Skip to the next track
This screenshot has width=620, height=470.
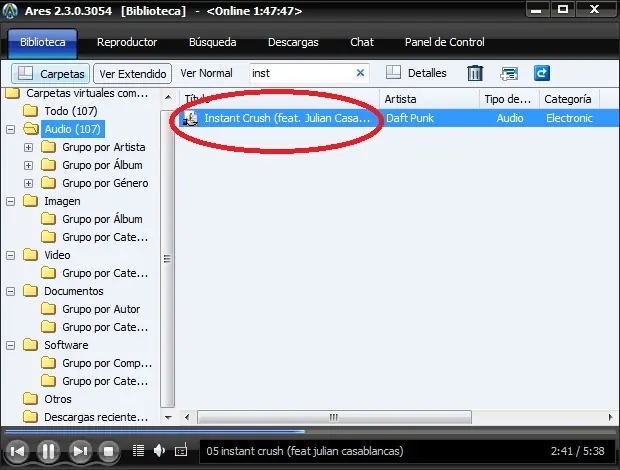[x=80, y=451]
